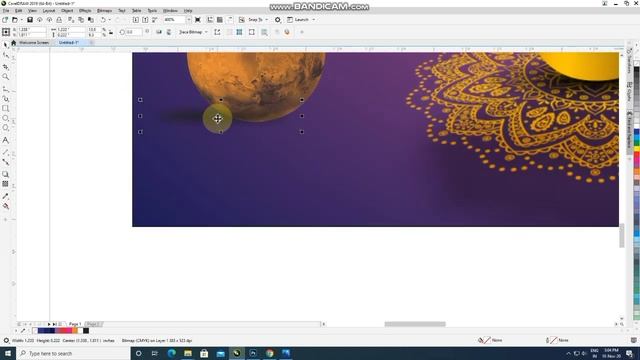Click the Open file icon

[15, 20]
